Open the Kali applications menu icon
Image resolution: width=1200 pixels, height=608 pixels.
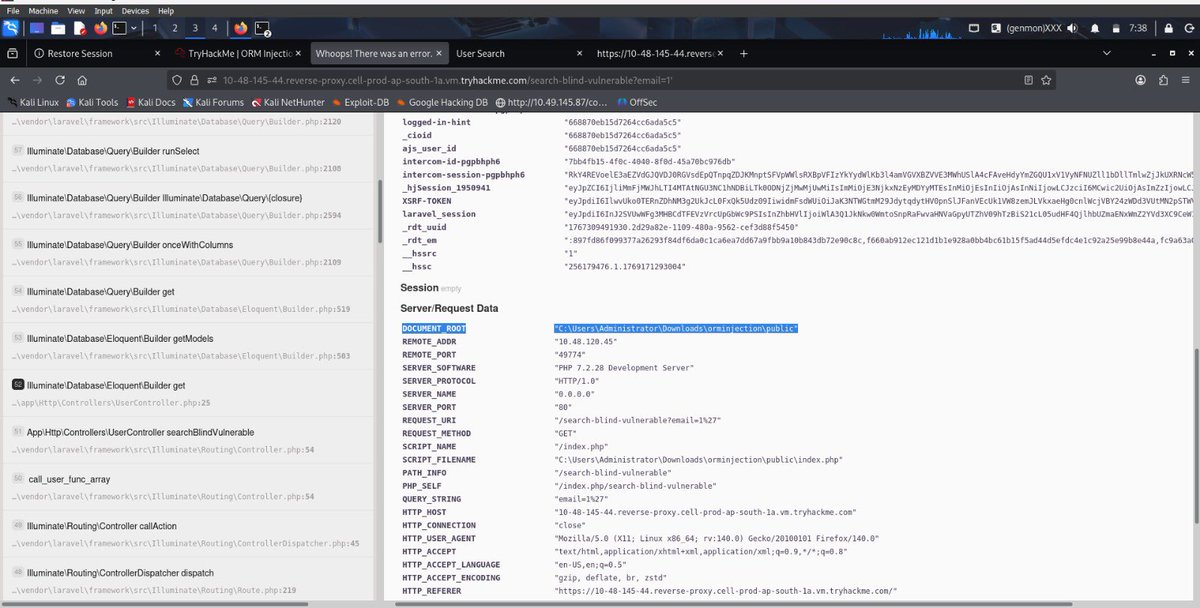[10, 28]
